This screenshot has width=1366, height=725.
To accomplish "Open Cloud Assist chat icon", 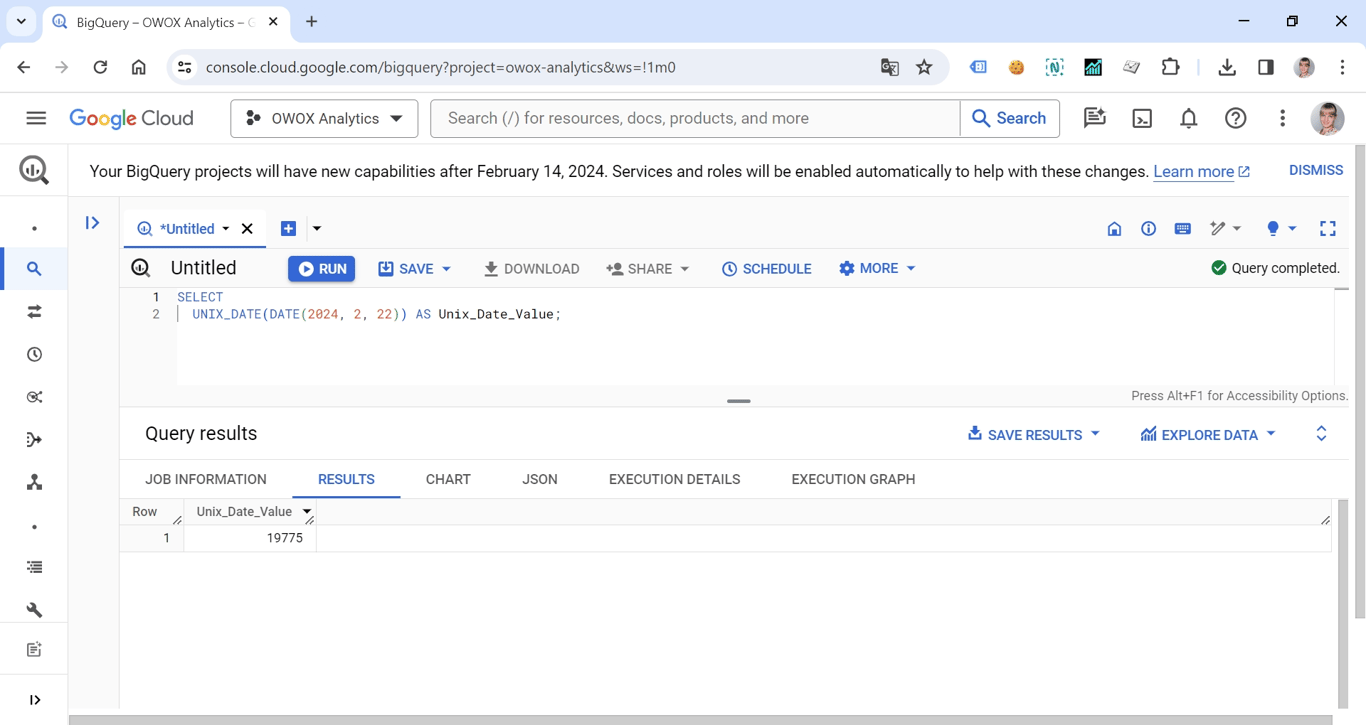I will click(x=1095, y=118).
